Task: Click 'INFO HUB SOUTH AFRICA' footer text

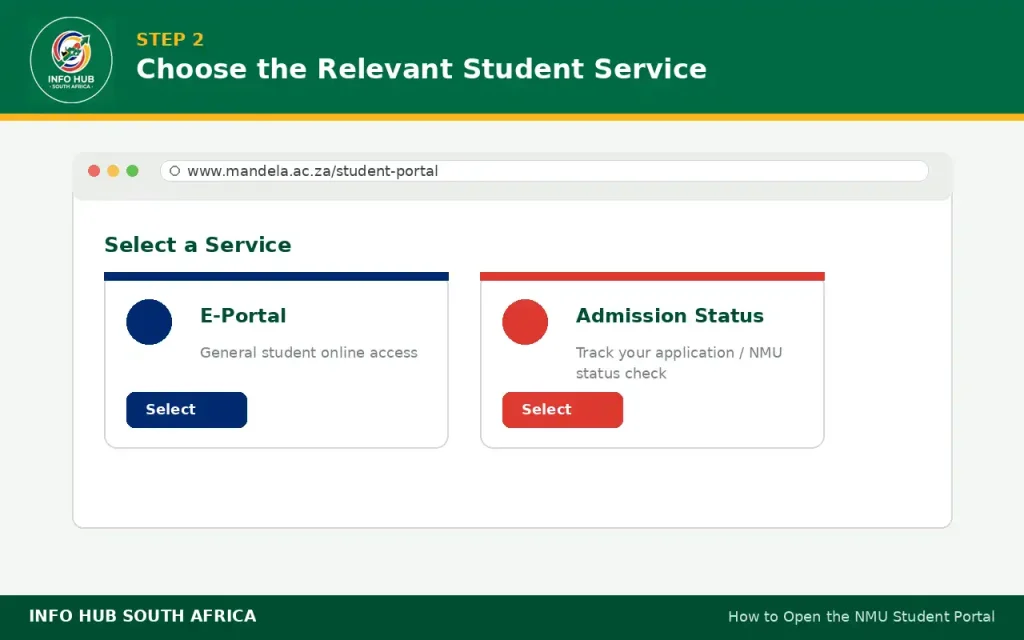Action: pyautogui.click(x=142, y=616)
